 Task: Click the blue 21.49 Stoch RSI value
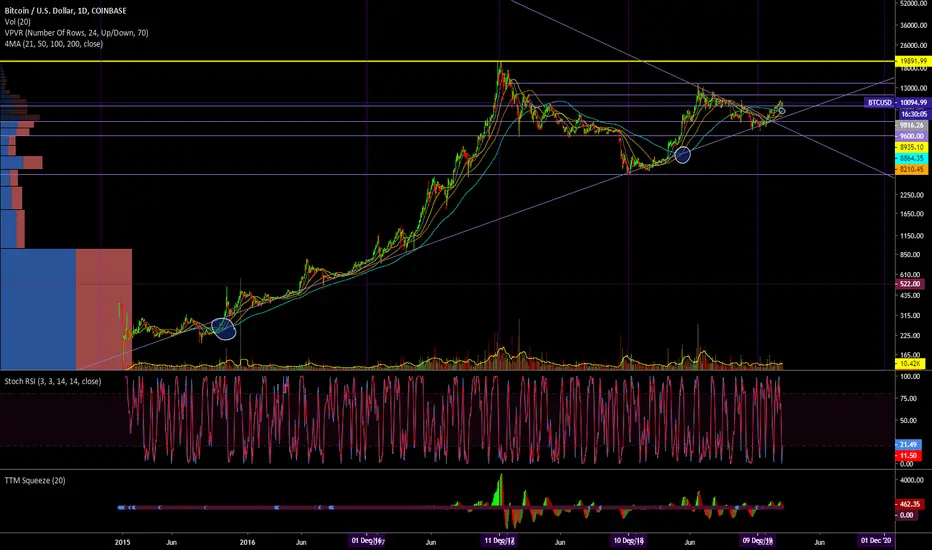pyautogui.click(x=909, y=444)
